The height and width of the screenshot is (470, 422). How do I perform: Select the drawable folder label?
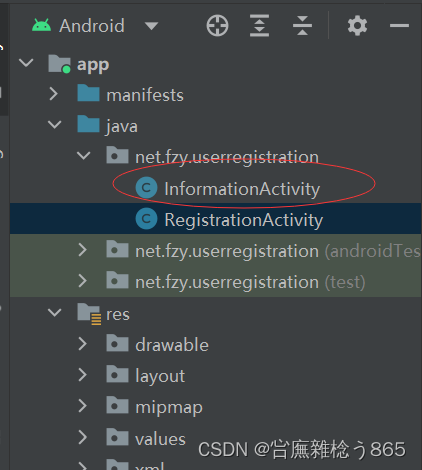[x=172, y=345]
